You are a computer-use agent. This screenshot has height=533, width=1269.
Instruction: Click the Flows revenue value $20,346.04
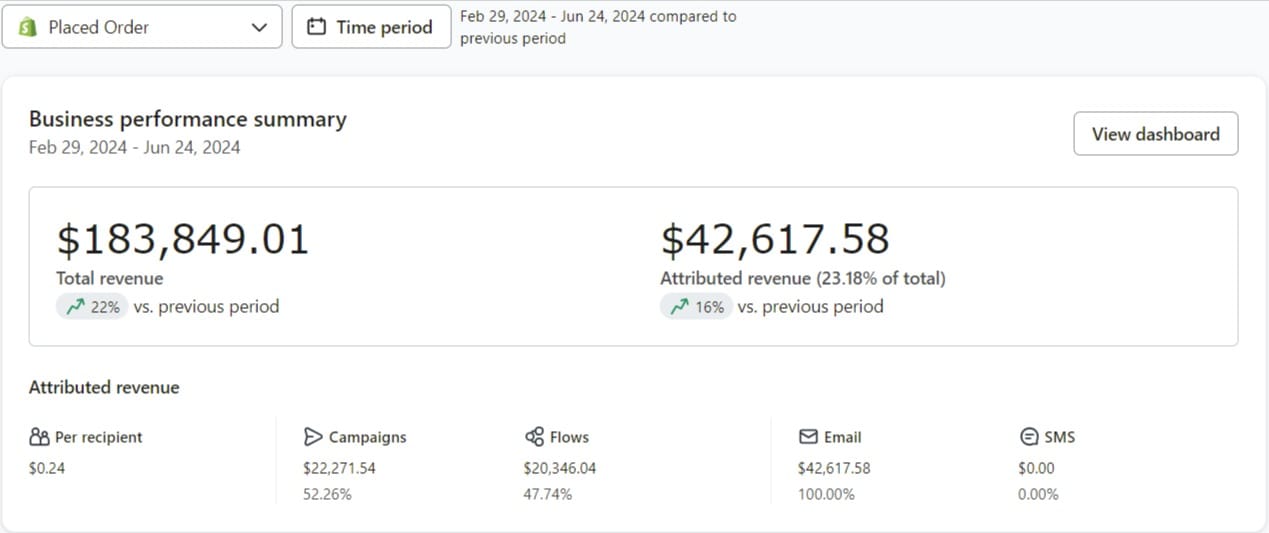tap(559, 468)
